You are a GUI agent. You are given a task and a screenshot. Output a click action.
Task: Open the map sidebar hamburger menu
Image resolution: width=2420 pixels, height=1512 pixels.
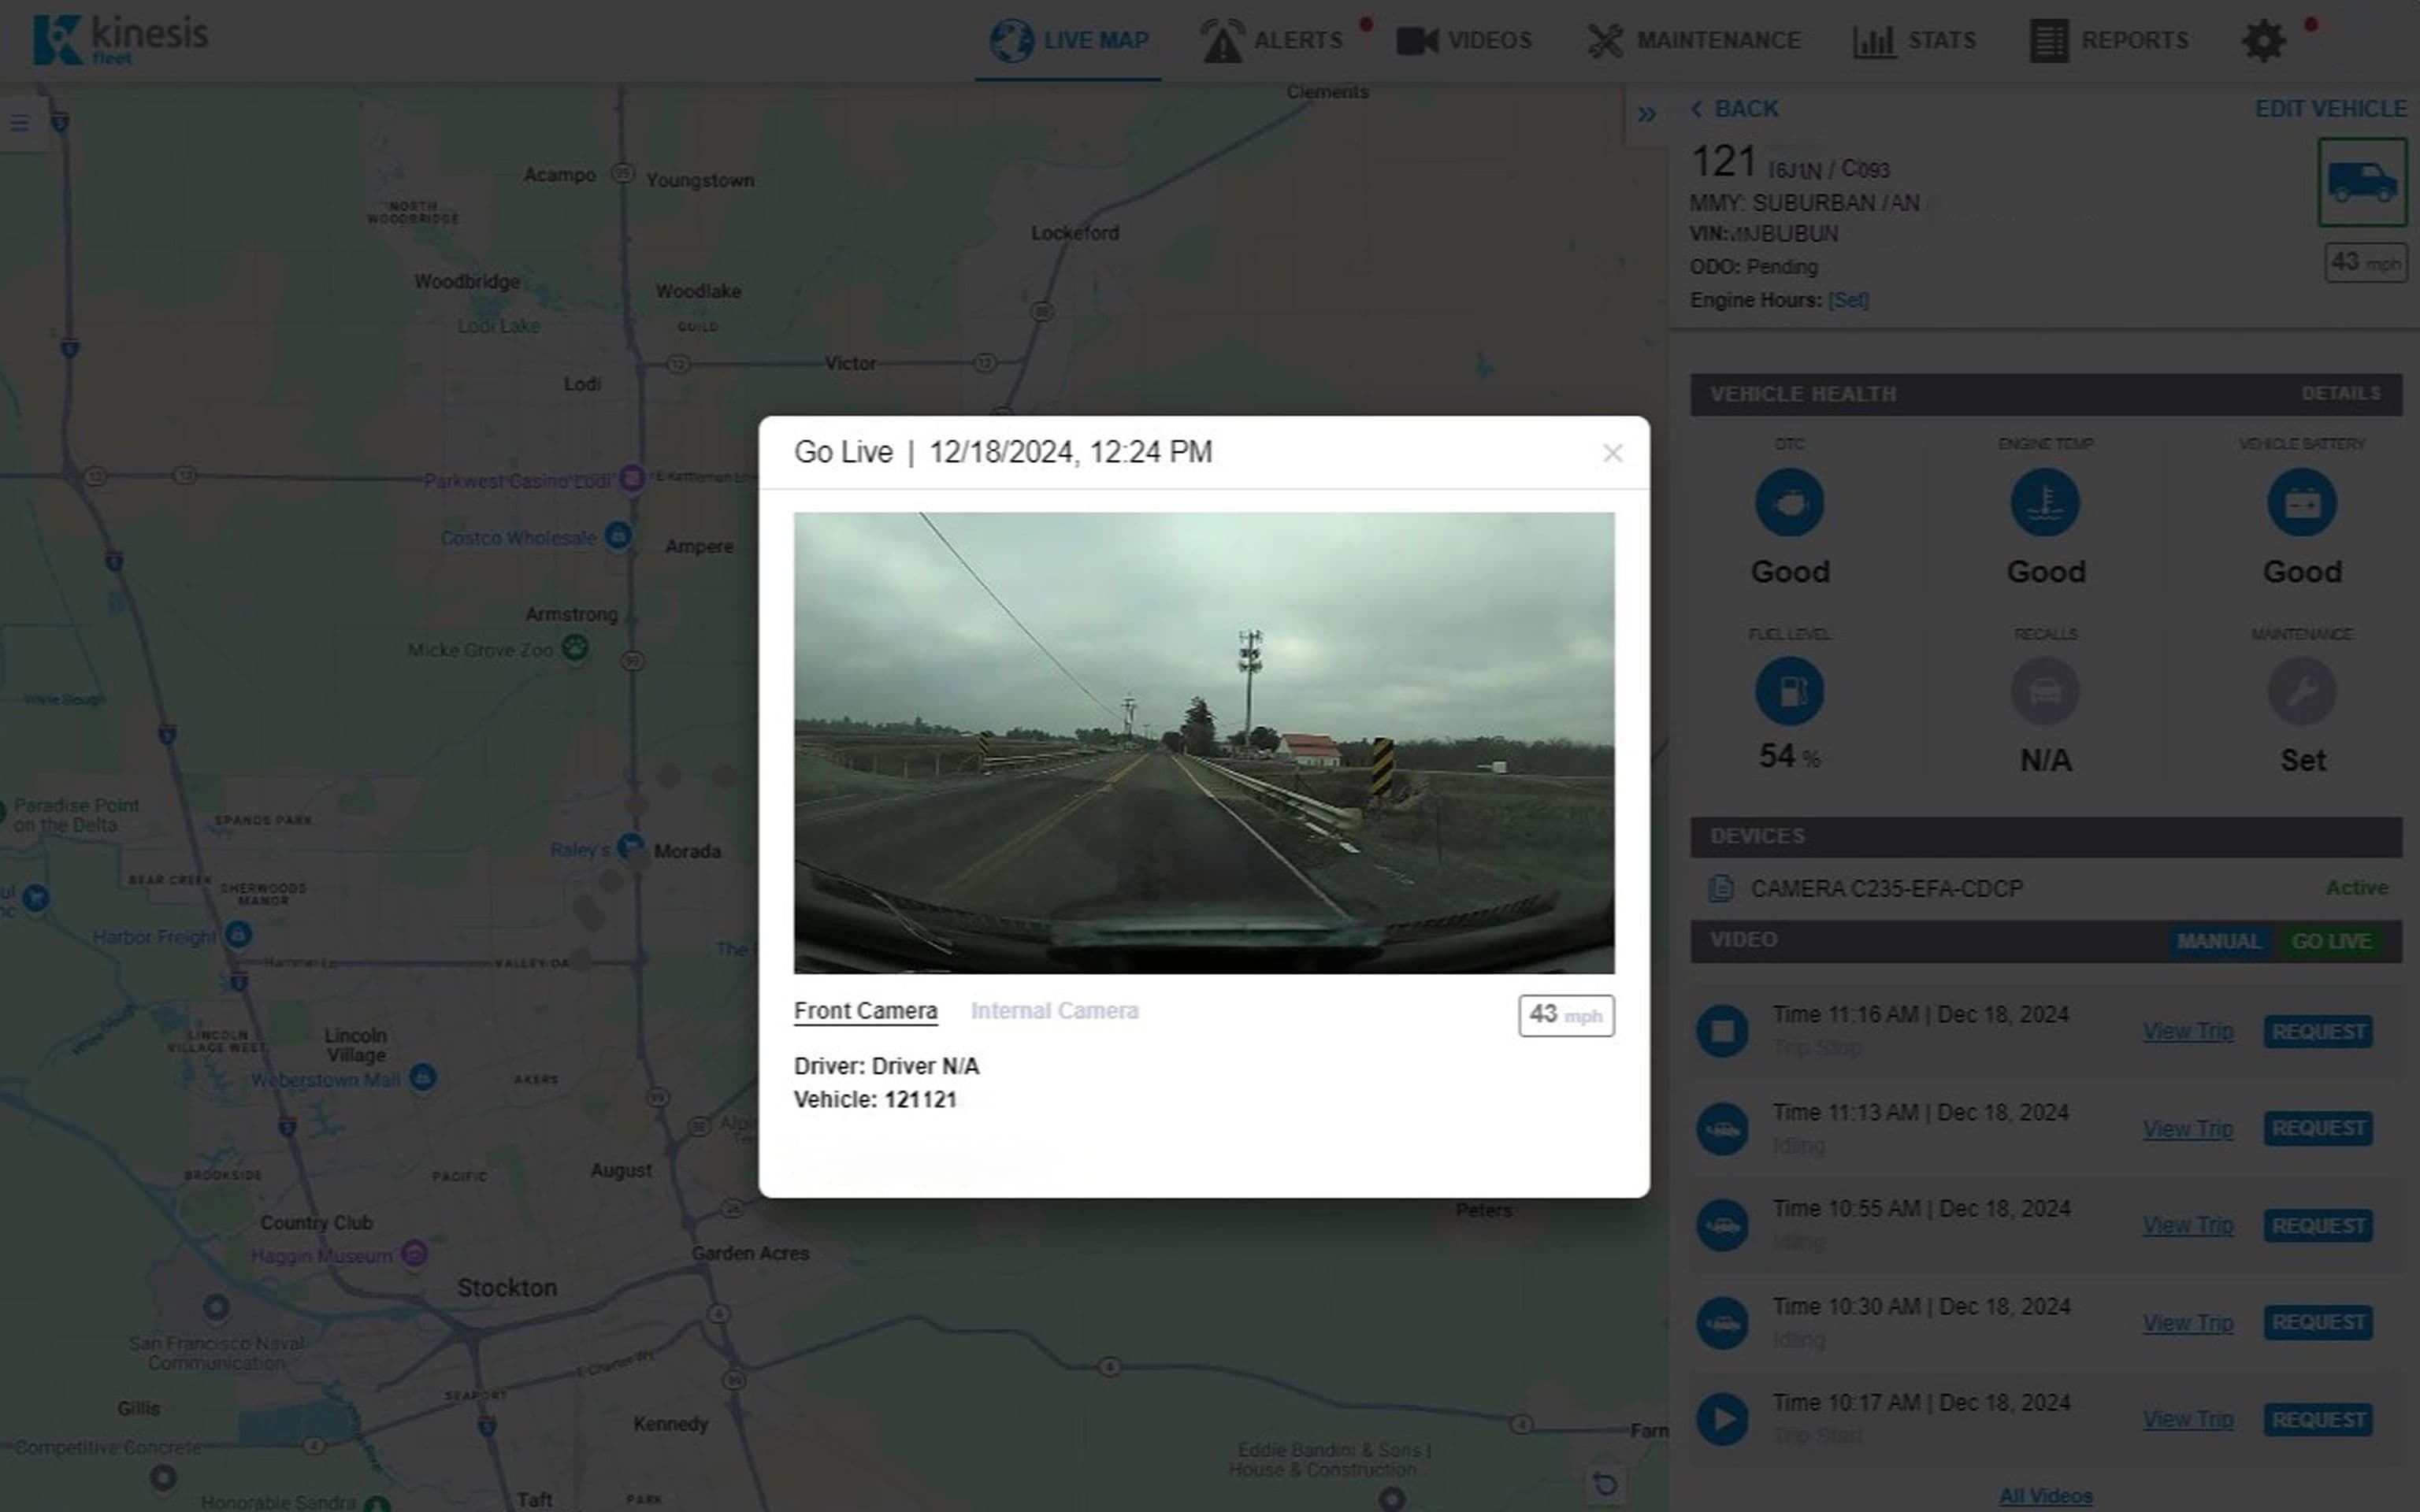tap(20, 123)
